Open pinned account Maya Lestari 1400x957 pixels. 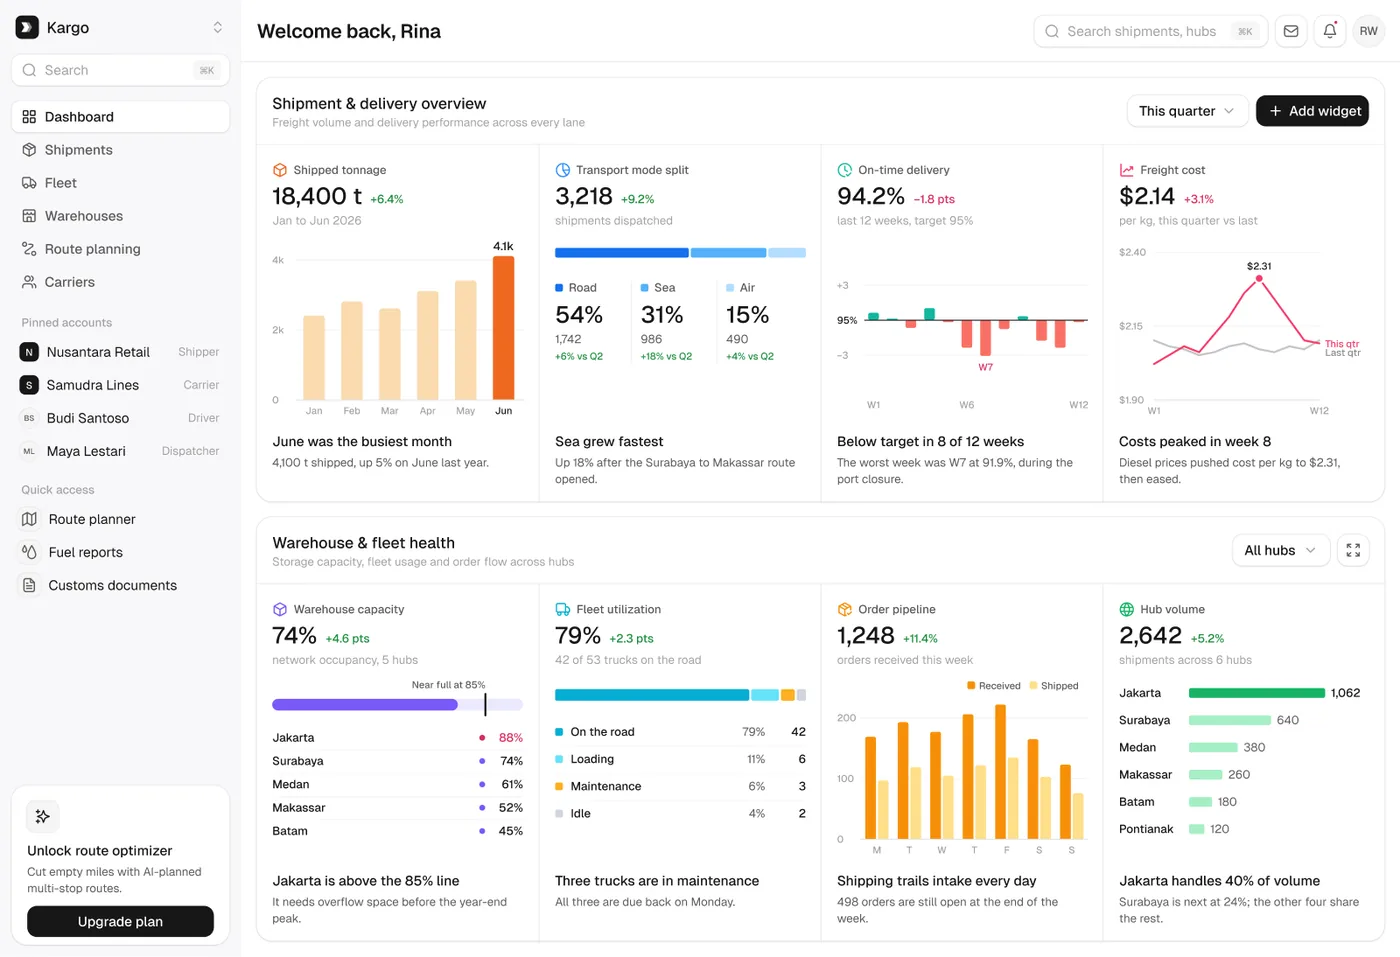tap(120, 451)
